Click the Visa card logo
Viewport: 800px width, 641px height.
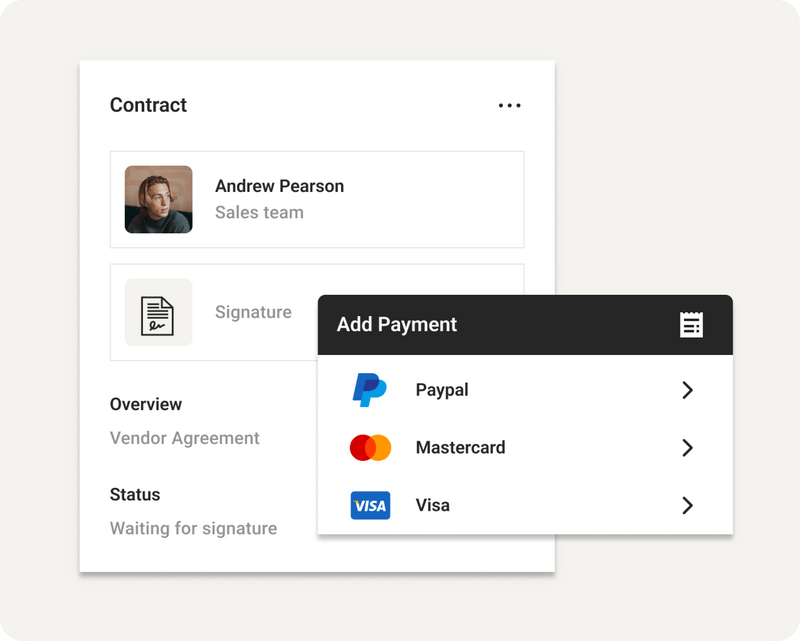tap(370, 505)
